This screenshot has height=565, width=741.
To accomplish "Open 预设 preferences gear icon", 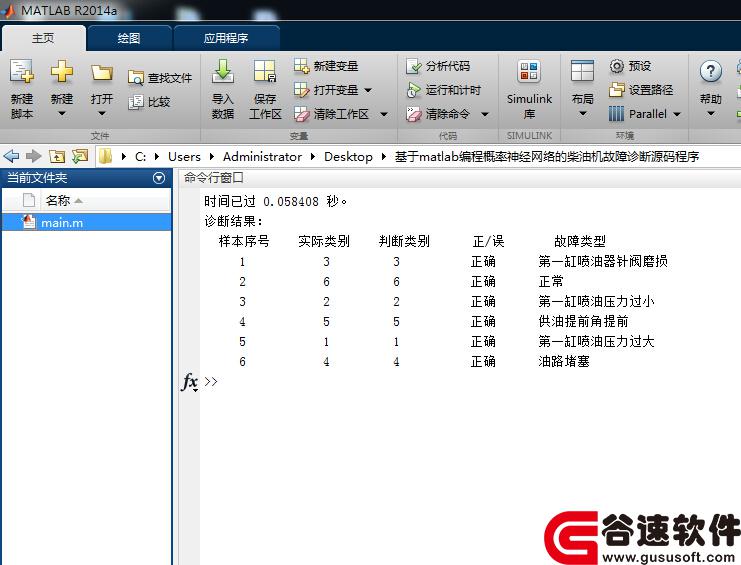I will pos(617,66).
